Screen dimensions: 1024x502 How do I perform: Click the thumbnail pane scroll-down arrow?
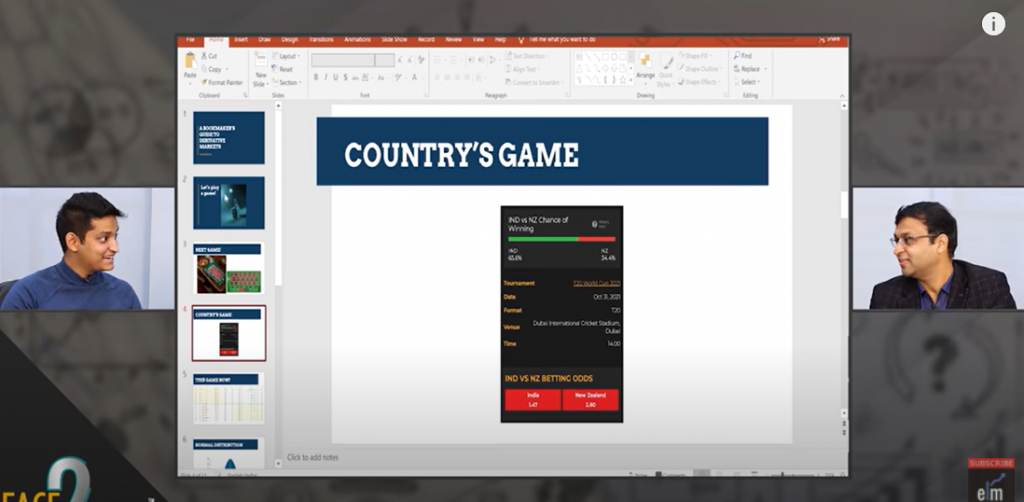click(x=278, y=463)
